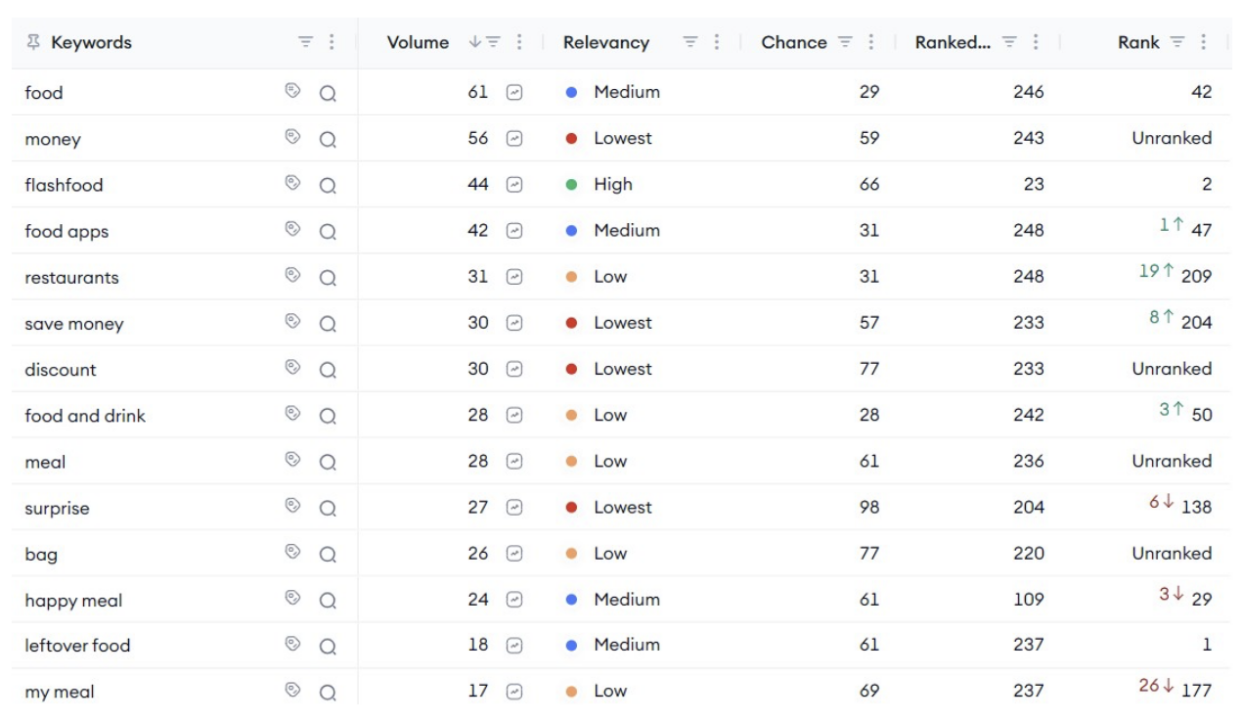Open the volume trend chart for restaurants

pyautogui.click(x=514, y=277)
